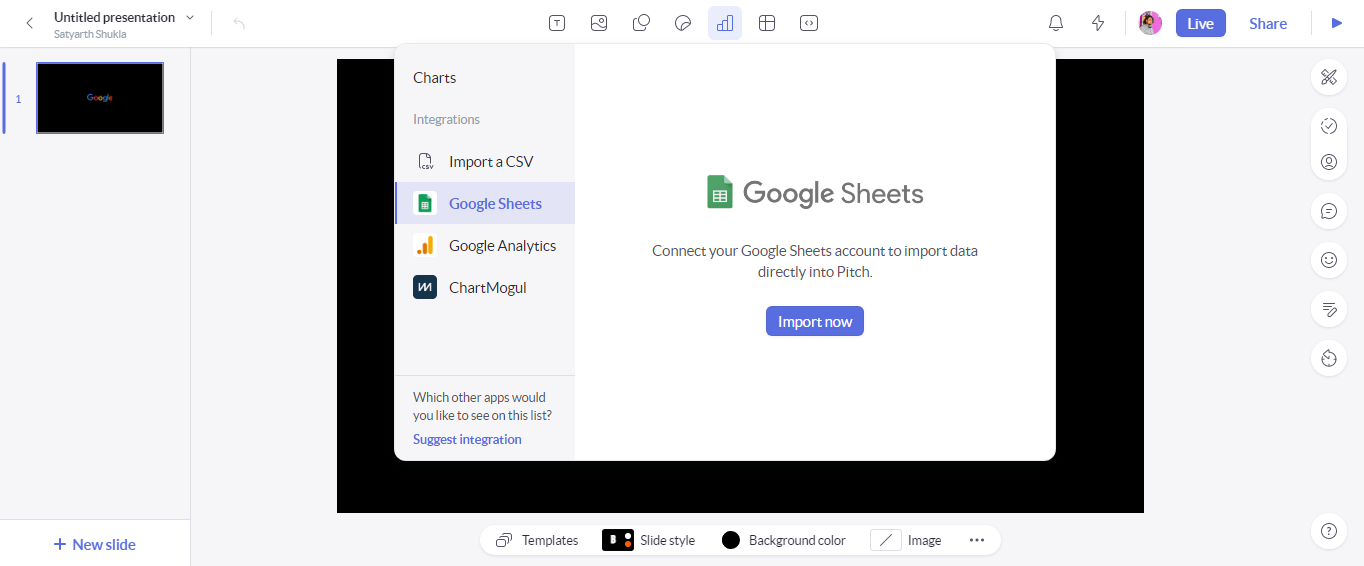
Task: Select the Sticker tool
Action: click(683, 23)
